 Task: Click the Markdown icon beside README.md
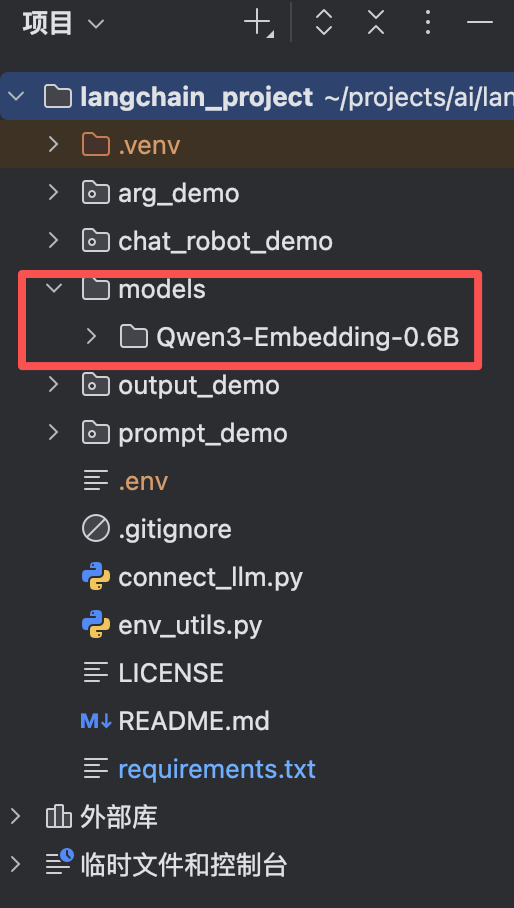(96, 721)
